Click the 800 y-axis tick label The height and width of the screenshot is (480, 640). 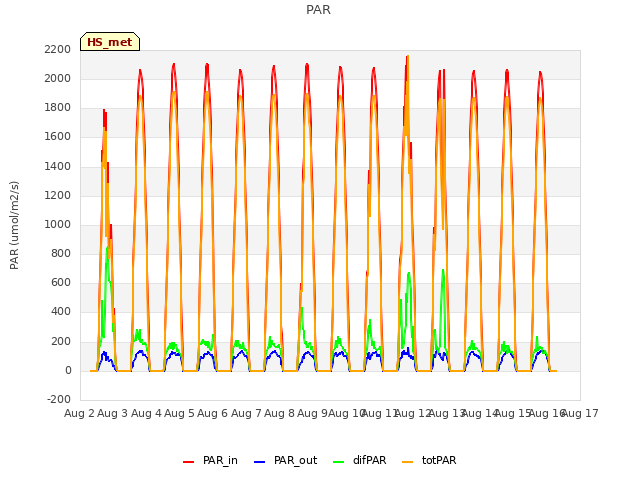[61, 253]
